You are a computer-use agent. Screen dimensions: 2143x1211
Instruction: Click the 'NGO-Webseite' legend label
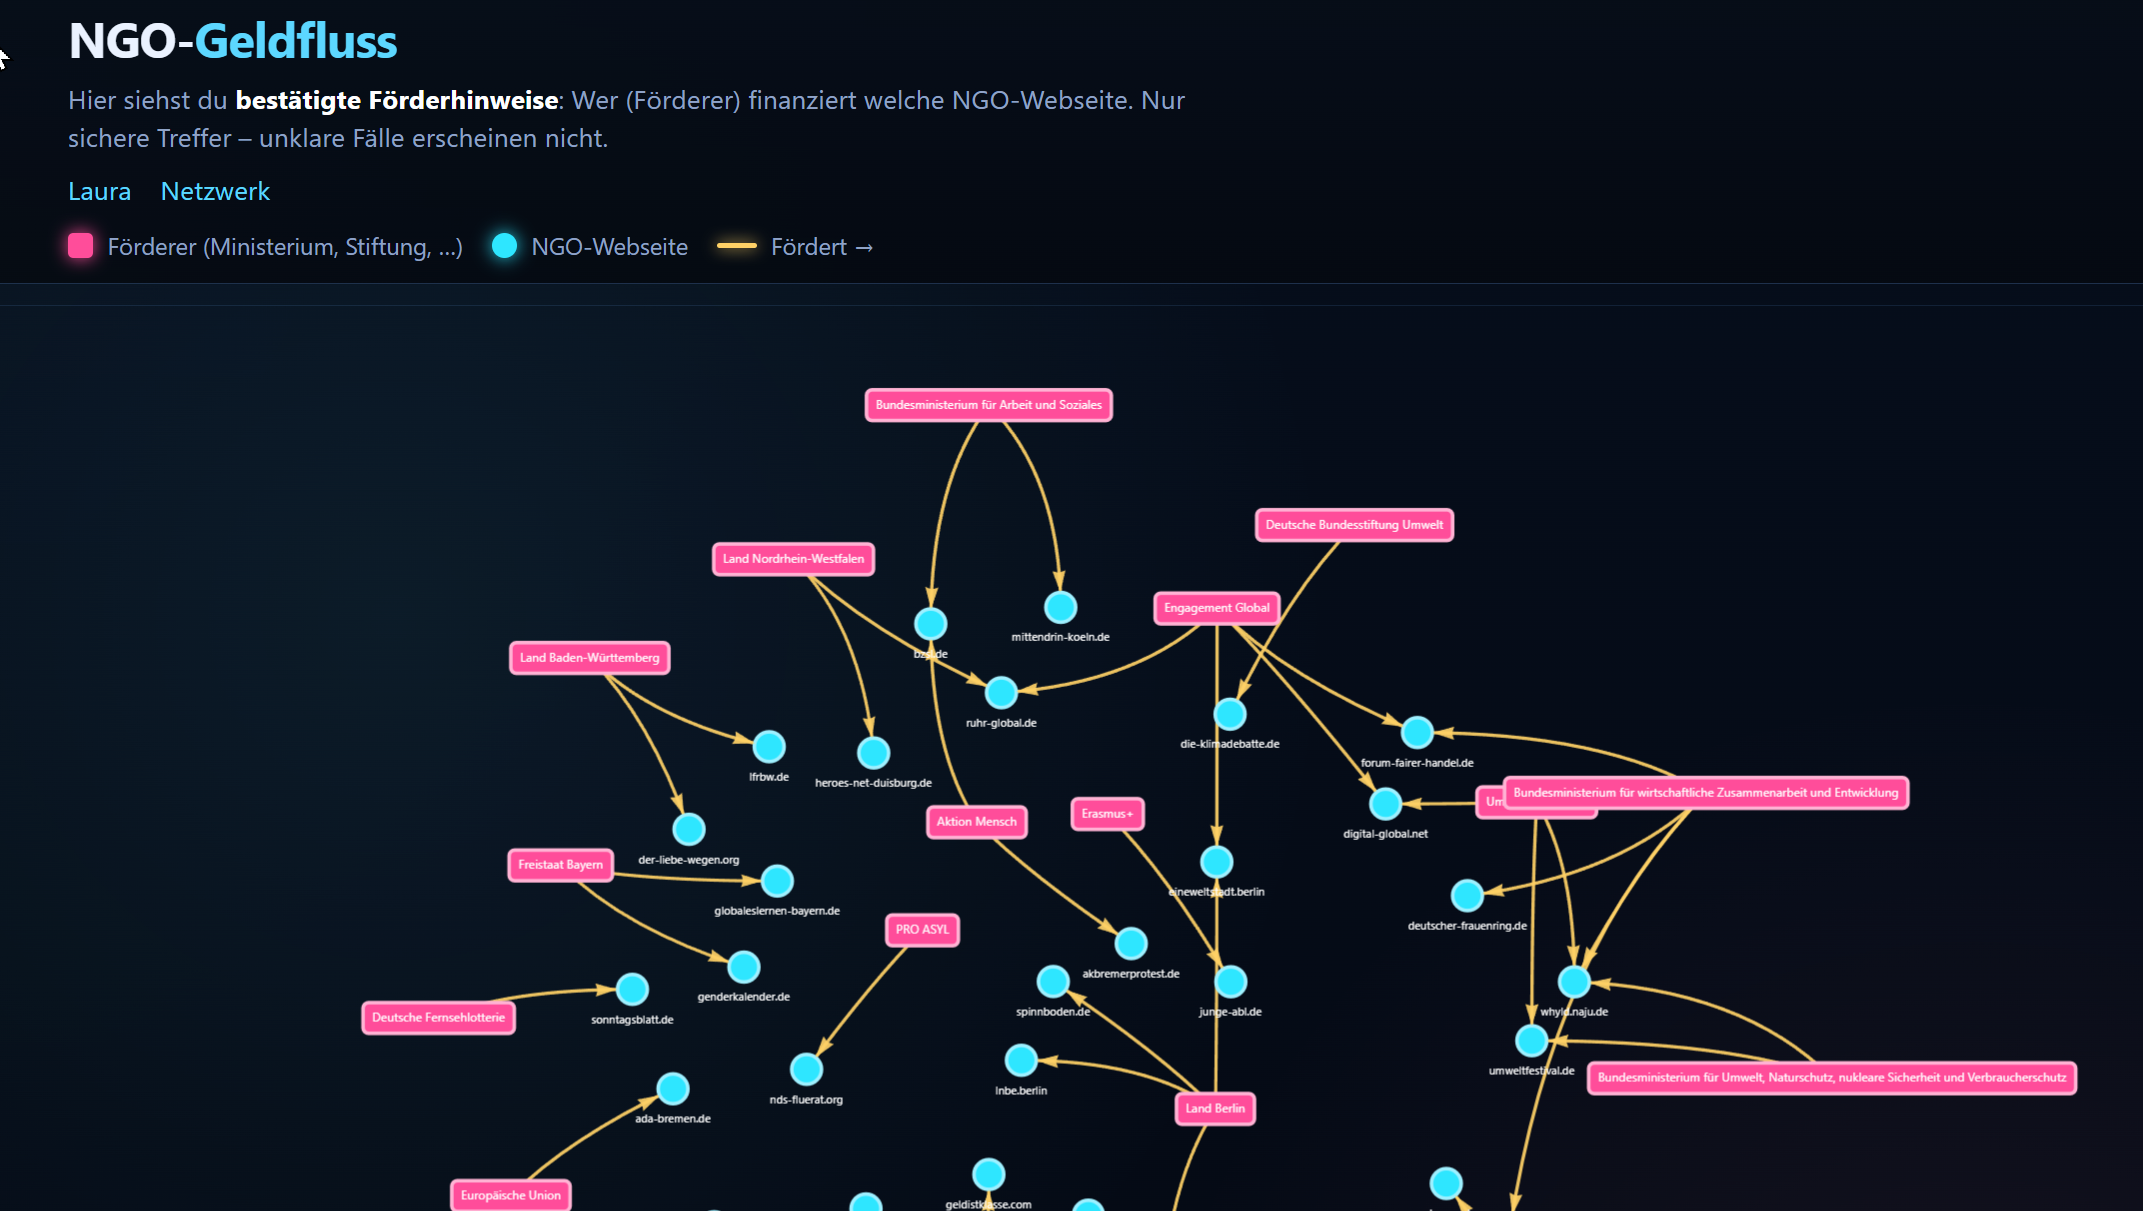tap(610, 247)
